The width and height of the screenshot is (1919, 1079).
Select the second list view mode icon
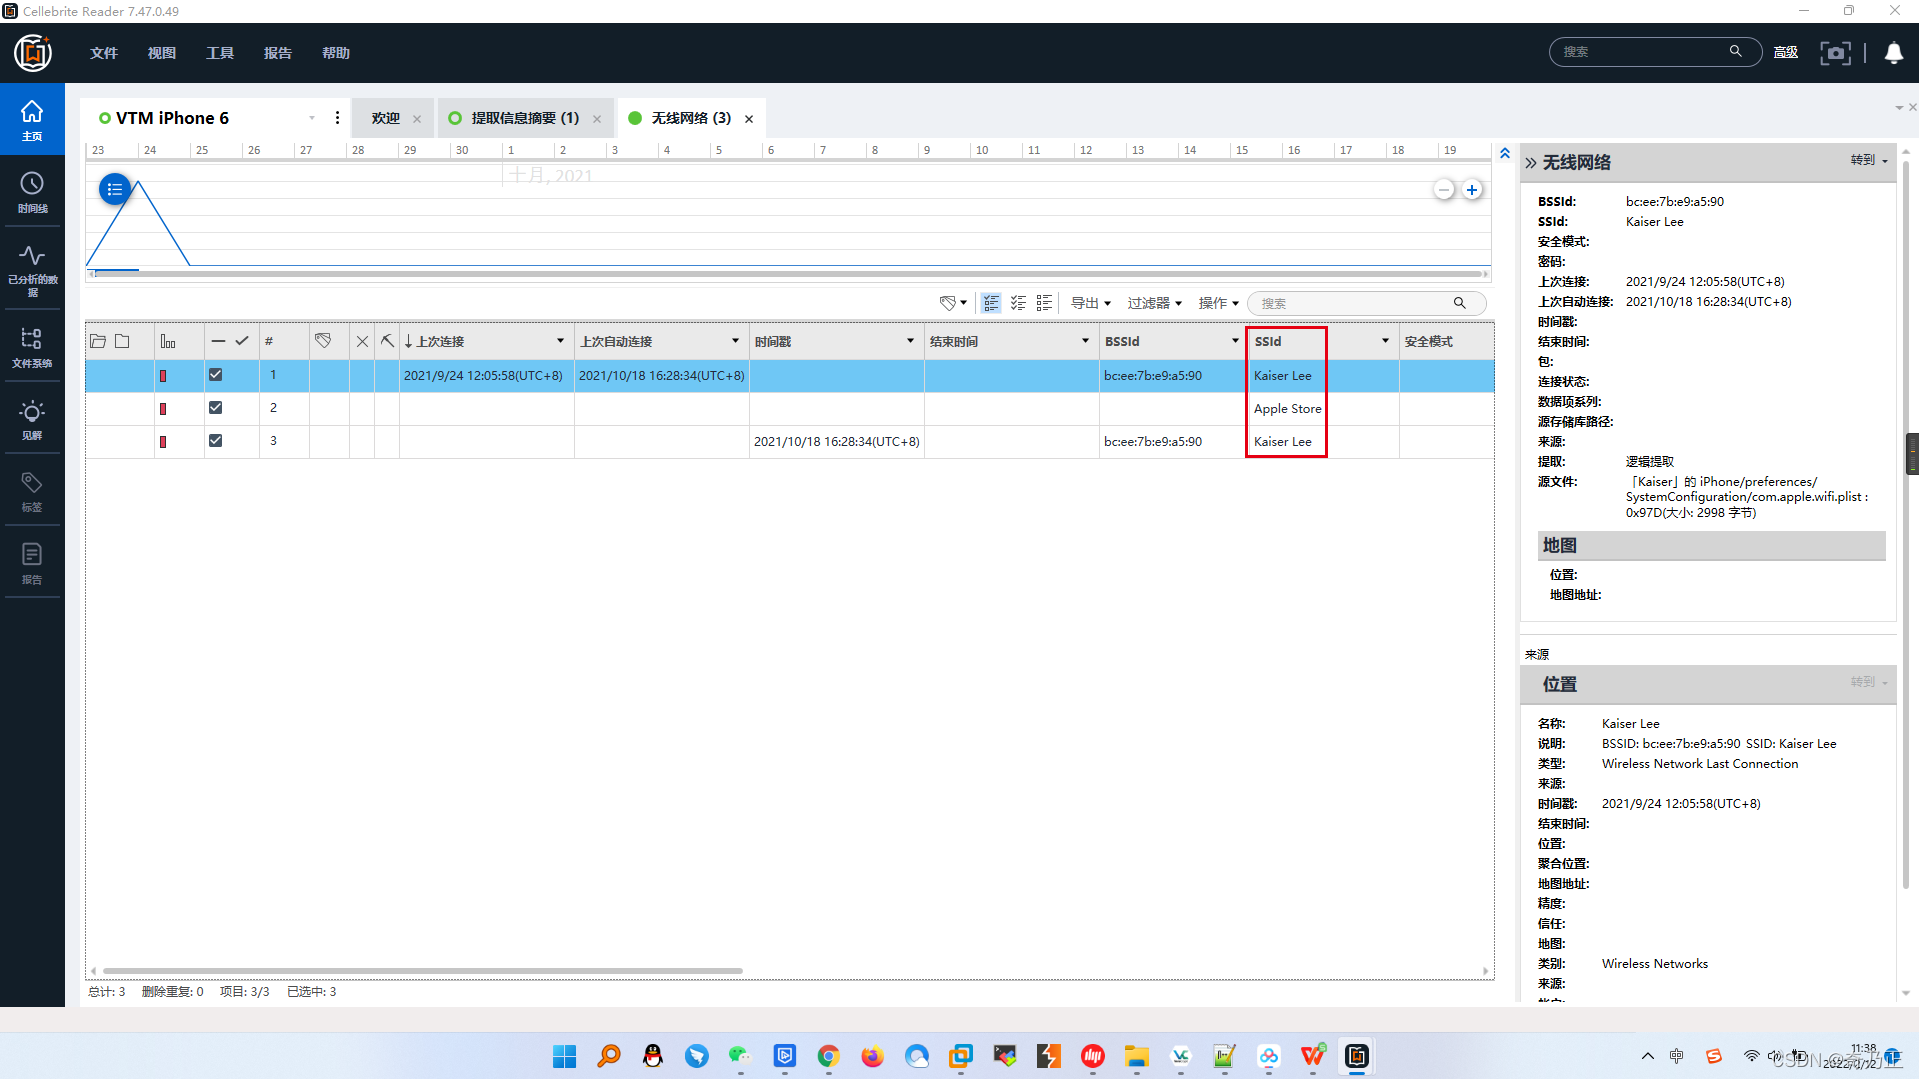pyautogui.click(x=1018, y=303)
